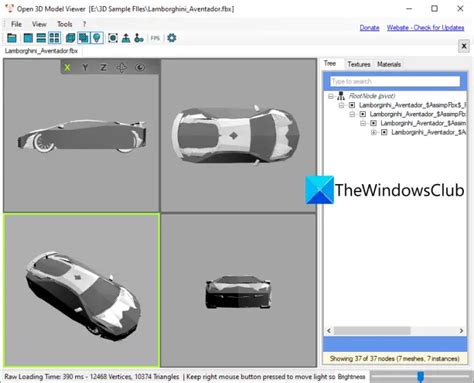Click the Z axis camera button
The width and height of the screenshot is (474, 383).
103,68
